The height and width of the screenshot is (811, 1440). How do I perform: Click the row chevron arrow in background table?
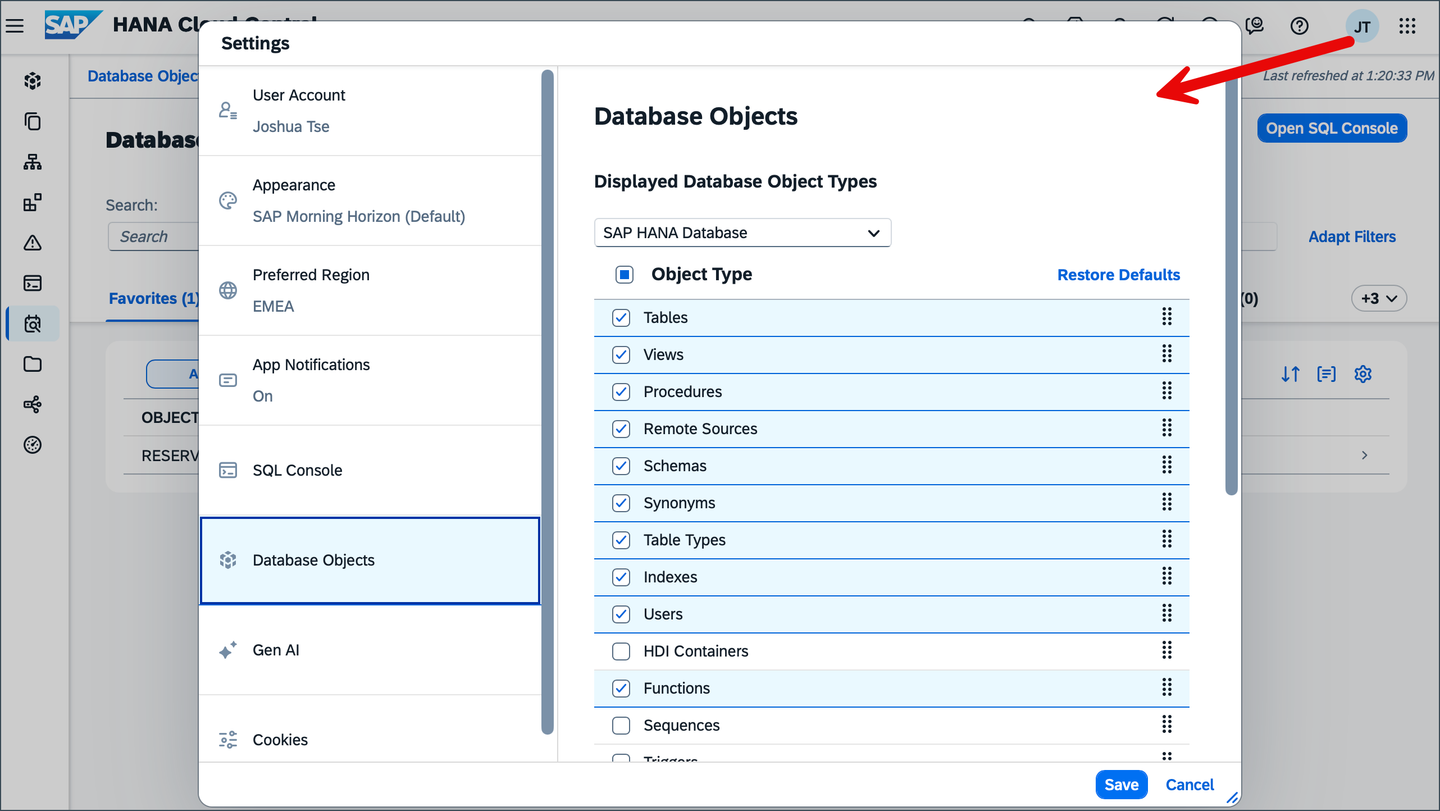click(1364, 455)
